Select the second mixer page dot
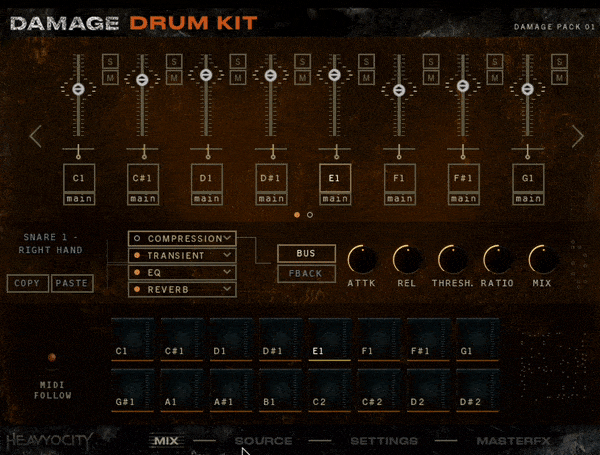 [310, 215]
